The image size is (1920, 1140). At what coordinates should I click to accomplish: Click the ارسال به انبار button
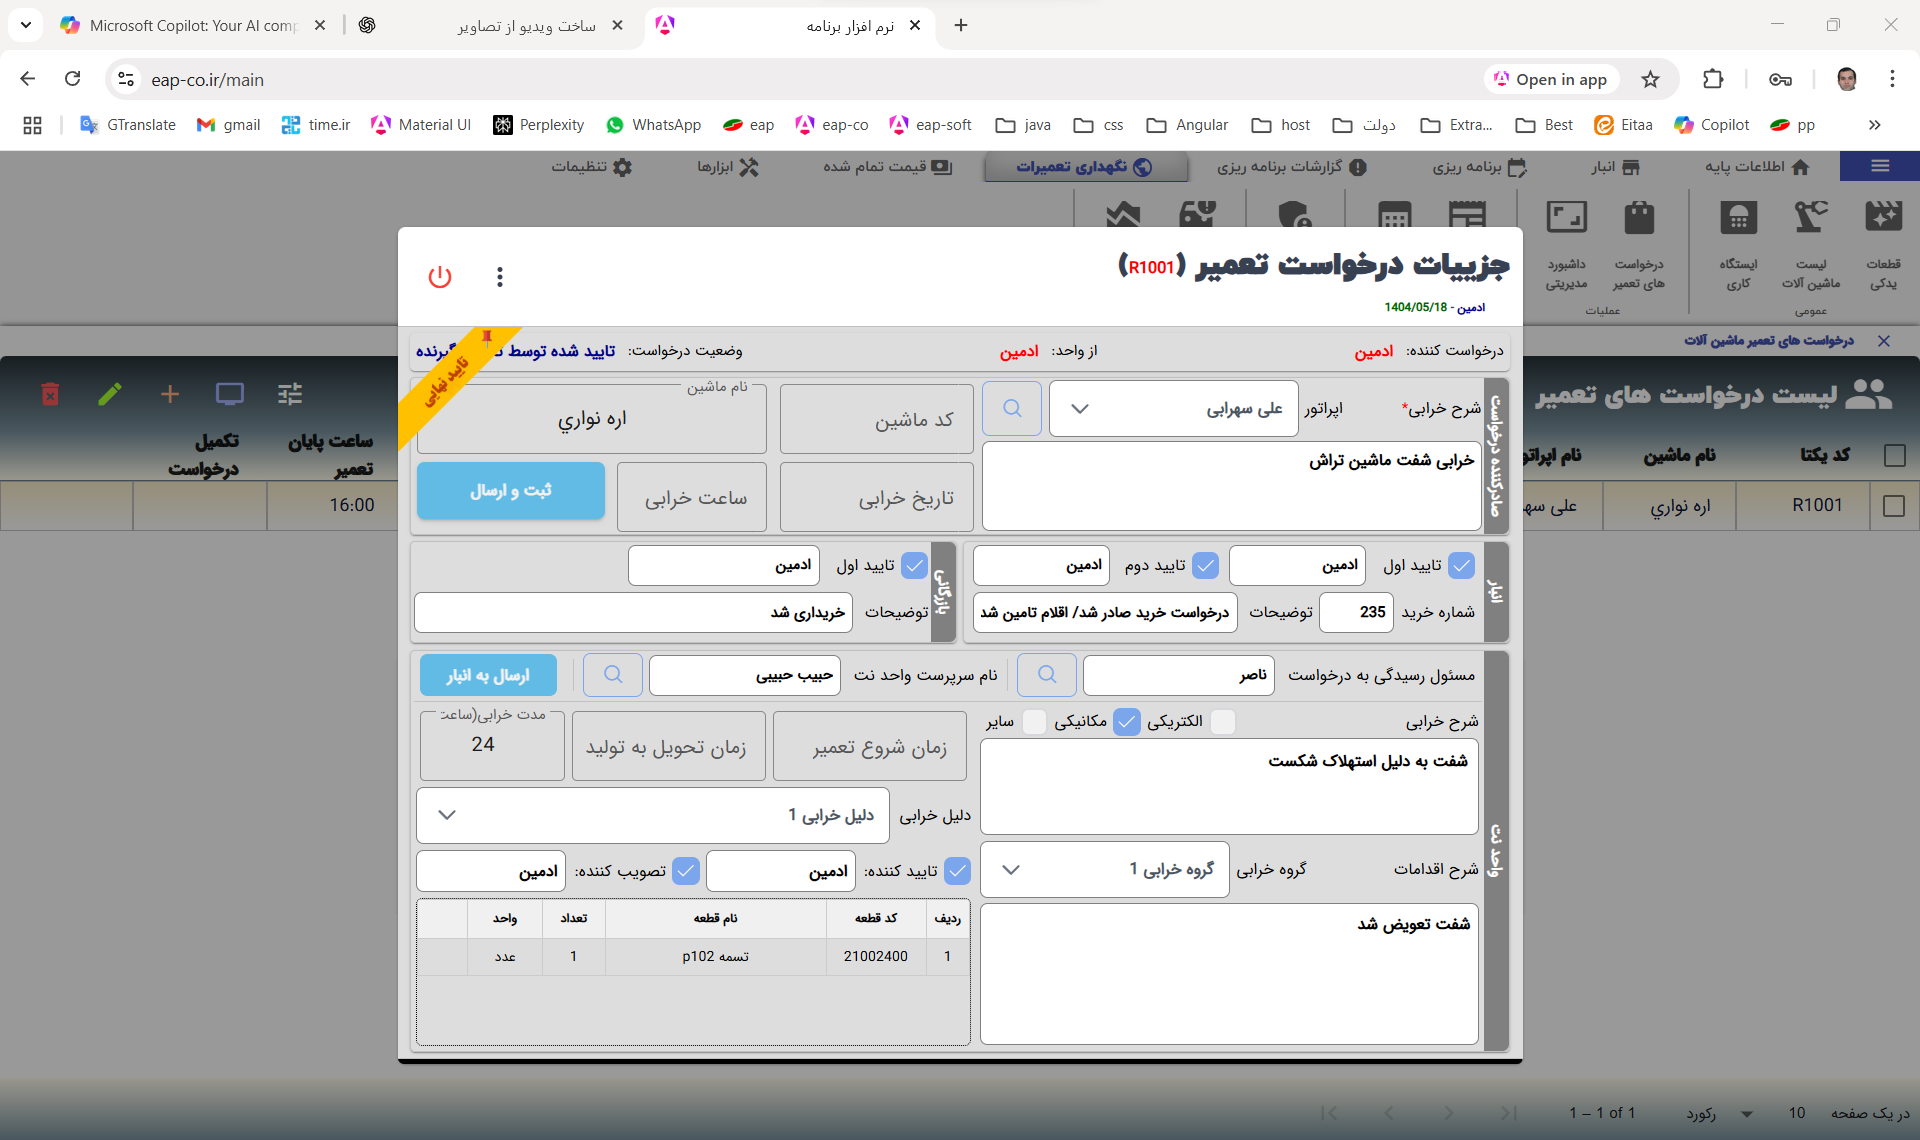click(x=488, y=676)
